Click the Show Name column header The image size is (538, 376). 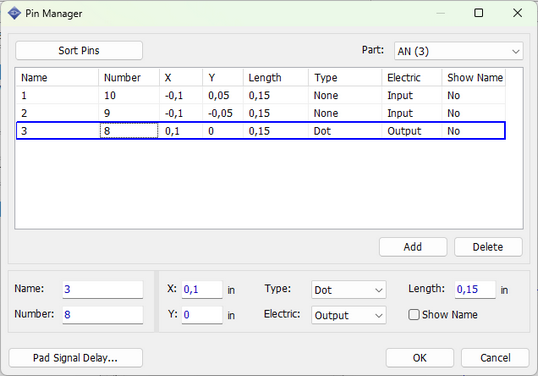pyautogui.click(x=473, y=78)
